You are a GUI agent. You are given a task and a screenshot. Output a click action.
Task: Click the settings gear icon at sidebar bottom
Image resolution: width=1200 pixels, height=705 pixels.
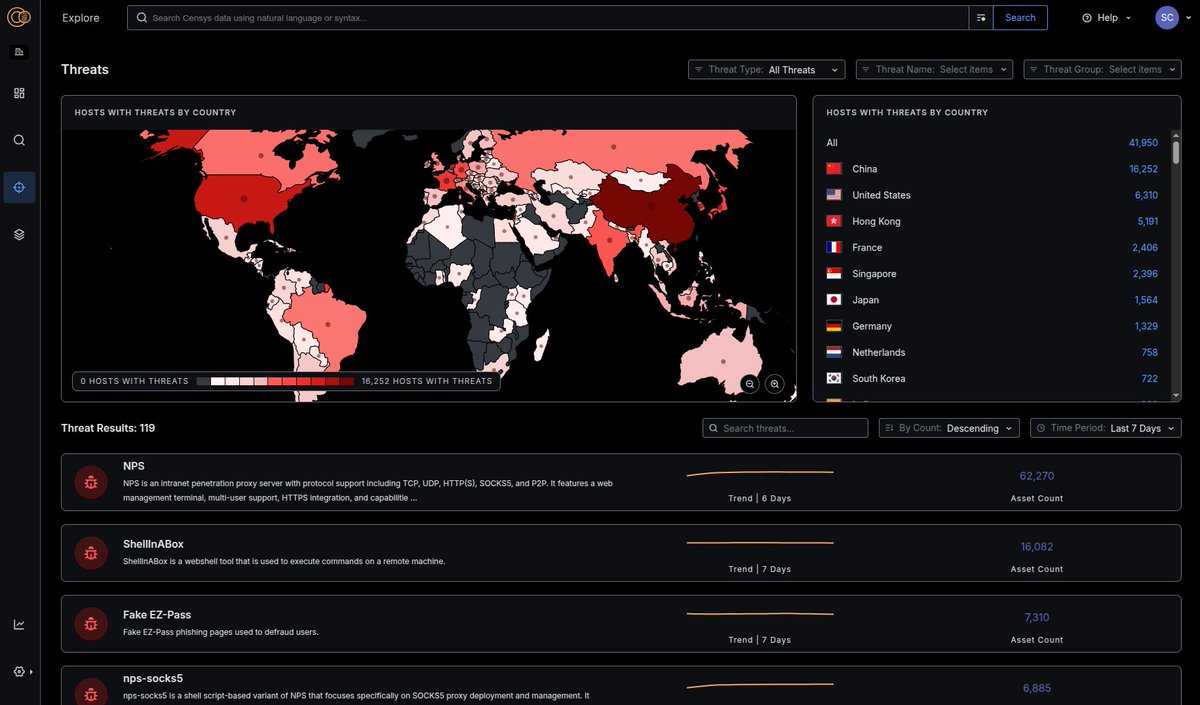click(x=17, y=671)
